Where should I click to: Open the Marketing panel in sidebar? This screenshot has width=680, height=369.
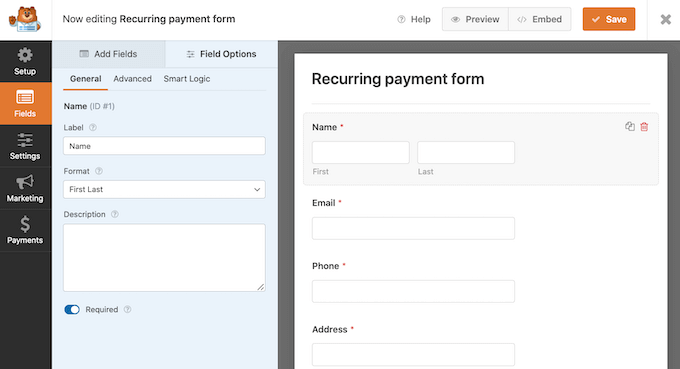pyautogui.click(x=25, y=188)
